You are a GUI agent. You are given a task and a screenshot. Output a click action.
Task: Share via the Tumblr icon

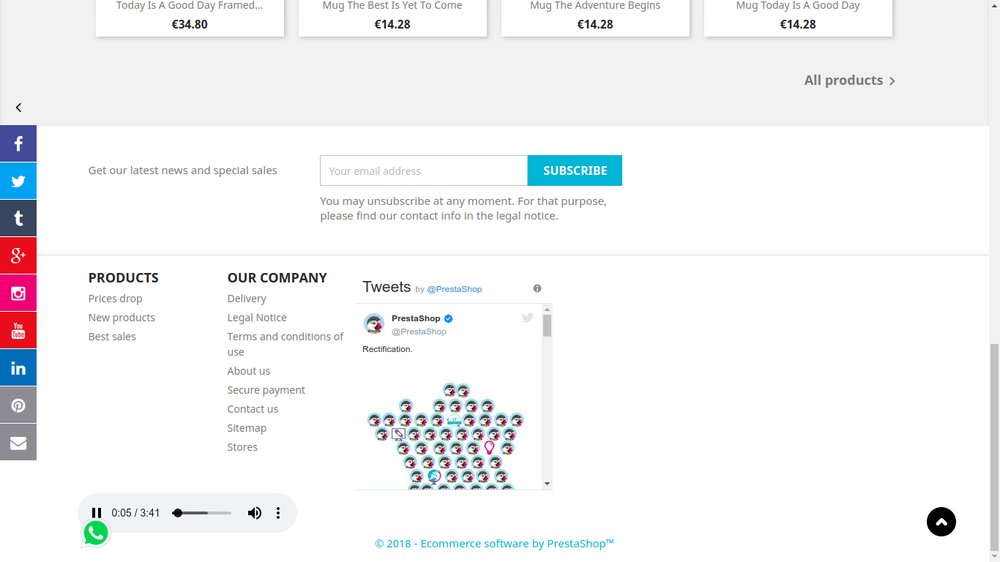click(18, 218)
